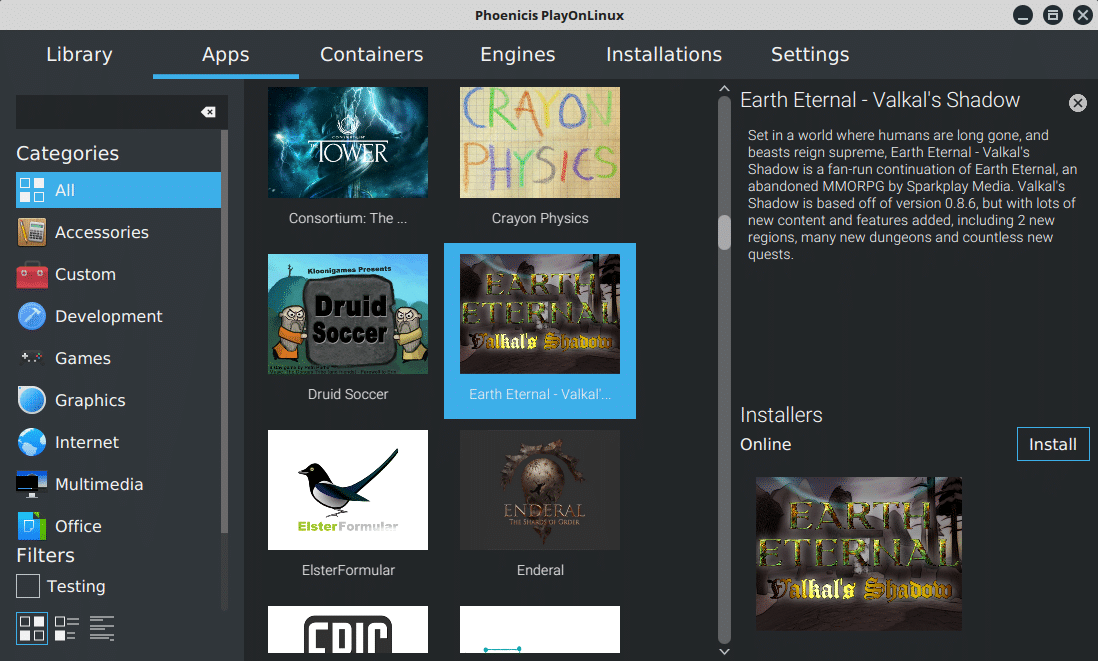Switch to compact list view
This screenshot has width=1098, height=661.
[67, 628]
